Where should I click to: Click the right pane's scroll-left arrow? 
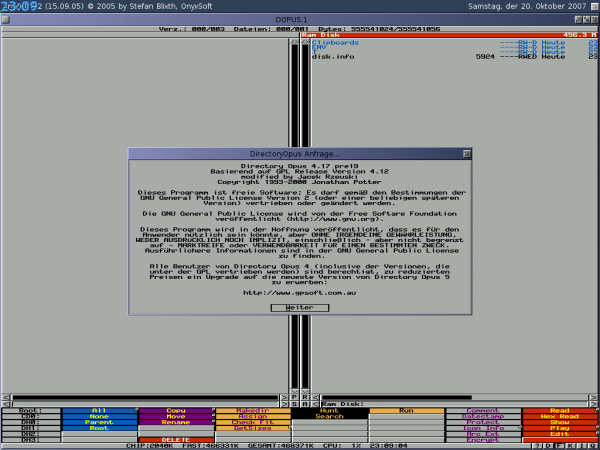316,398
